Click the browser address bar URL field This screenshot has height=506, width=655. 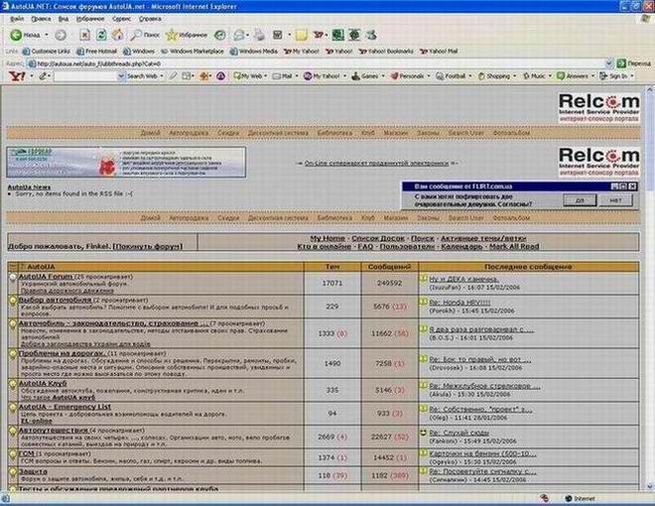[300, 62]
